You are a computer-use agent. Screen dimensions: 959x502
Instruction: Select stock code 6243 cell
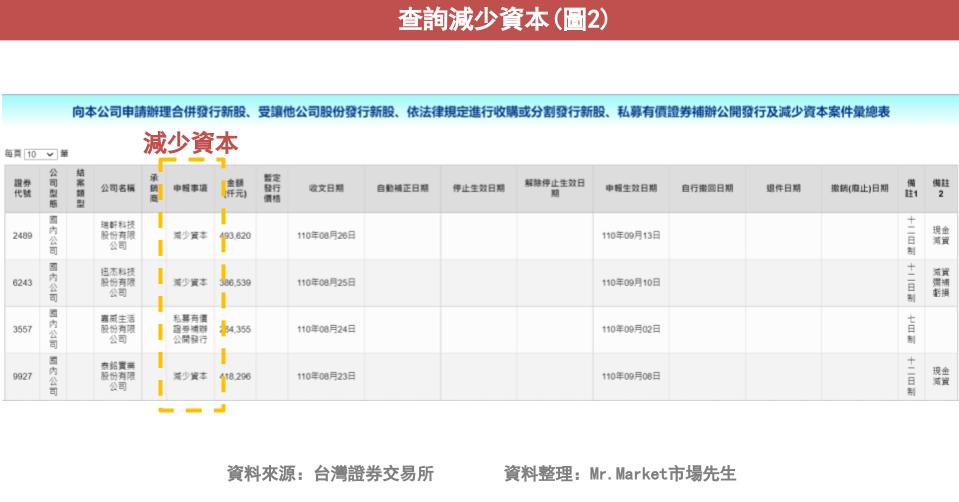tap(22, 283)
